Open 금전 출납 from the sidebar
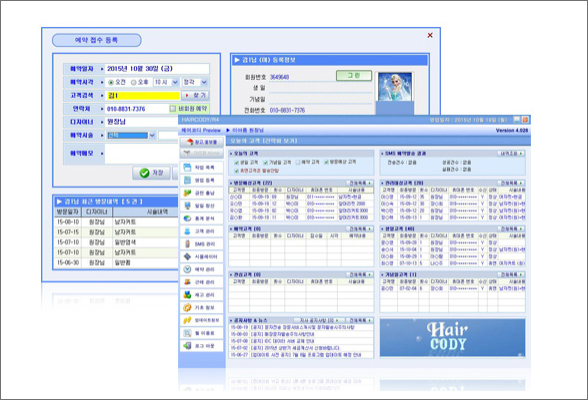This screenshot has height=400, width=588. 202,193
